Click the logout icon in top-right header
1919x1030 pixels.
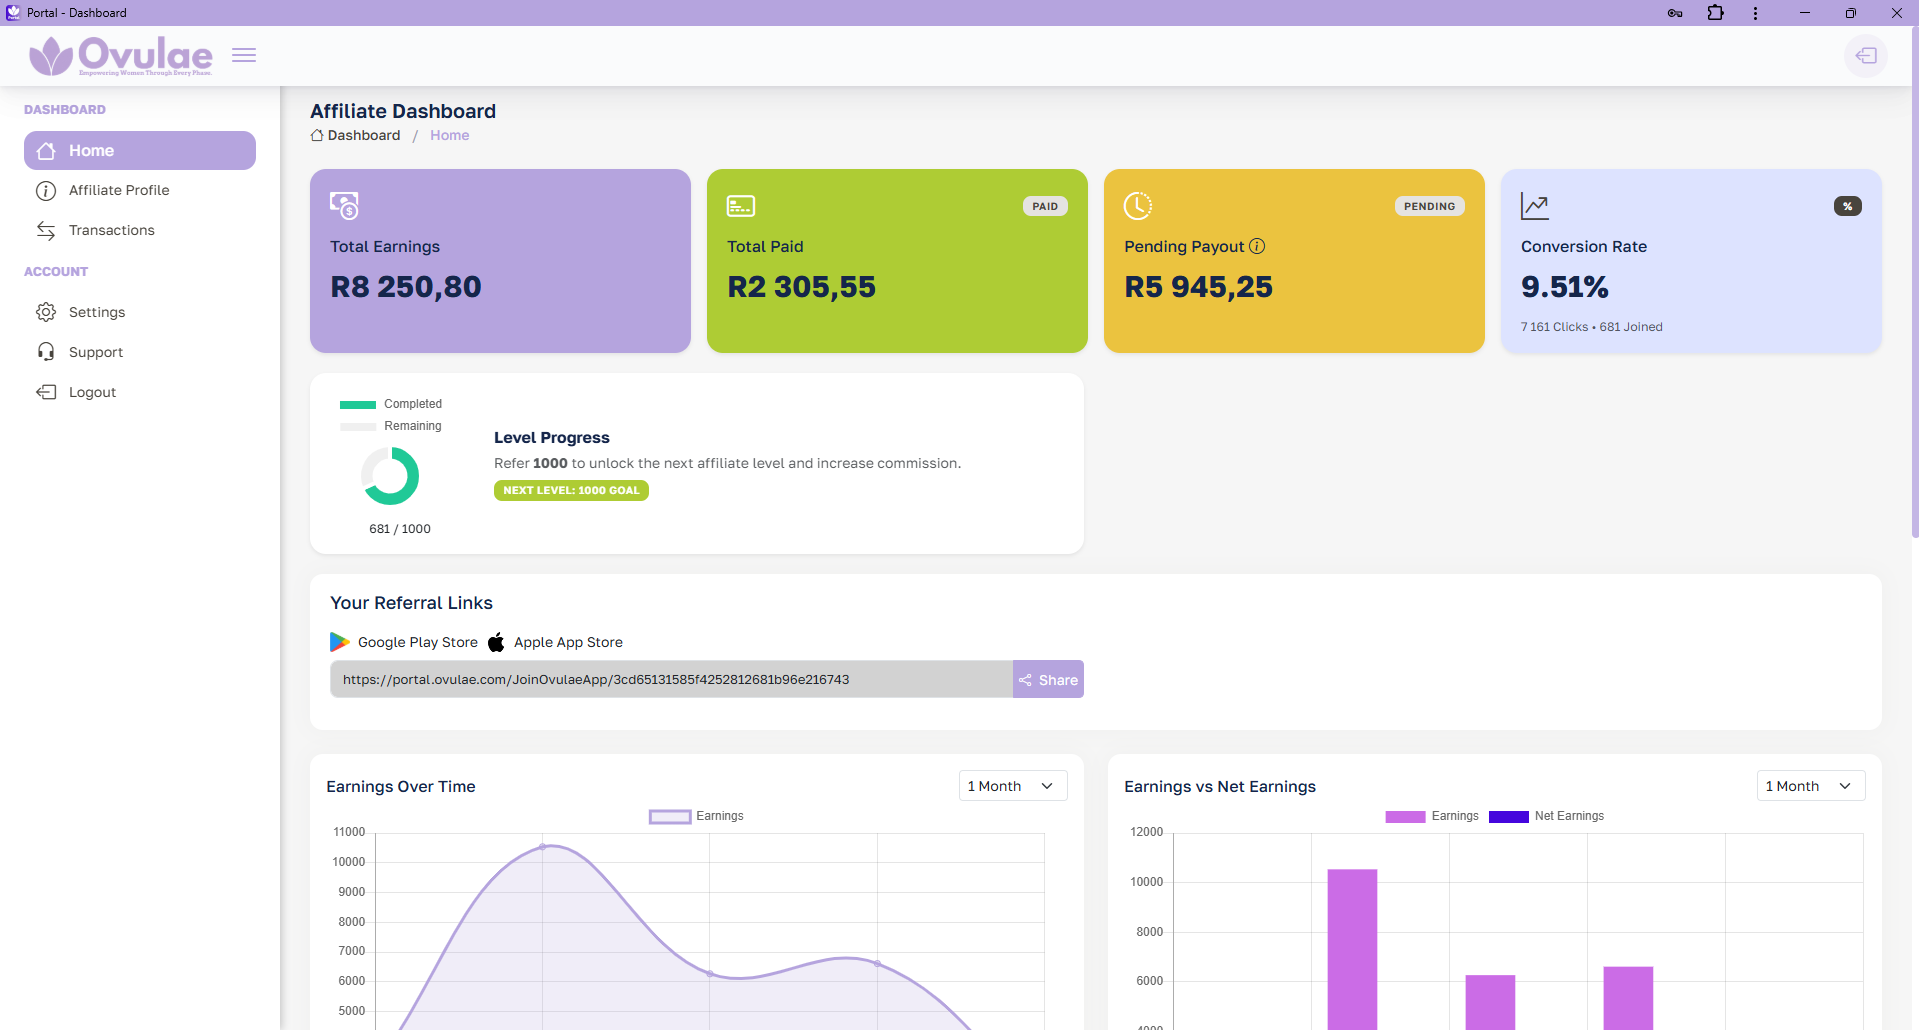click(x=1865, y=56)
